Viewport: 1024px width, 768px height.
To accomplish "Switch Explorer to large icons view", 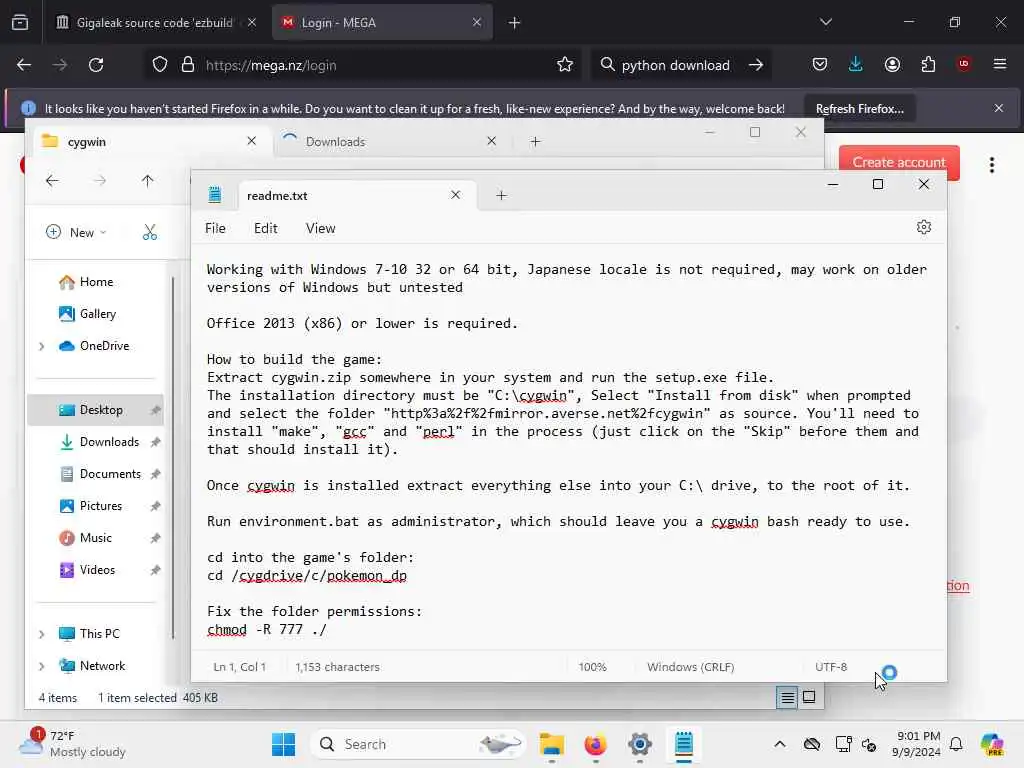I will tap(808, 697).
